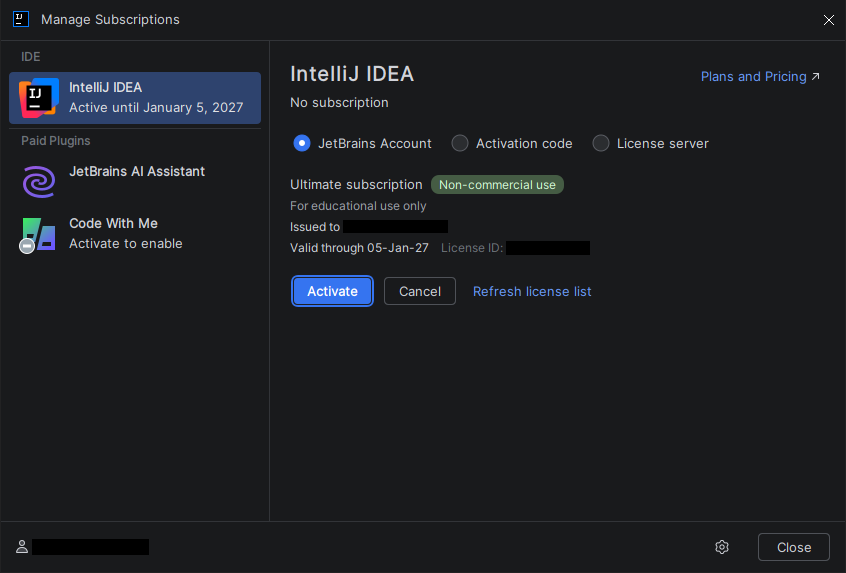The width and height of the screenshot is (846, 573).
Task: Close the Manage Subscriptions window with X
Action: tap(828, 19)
